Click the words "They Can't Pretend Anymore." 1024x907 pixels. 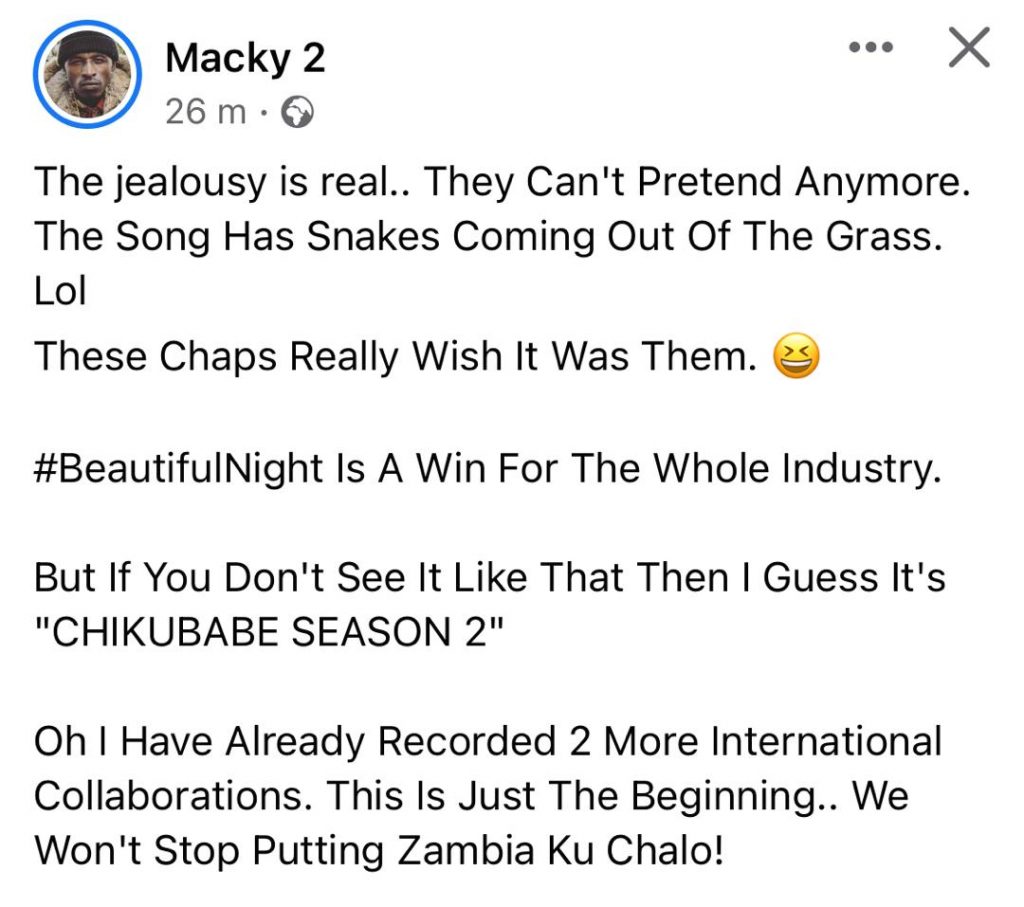tap(697, 182)
